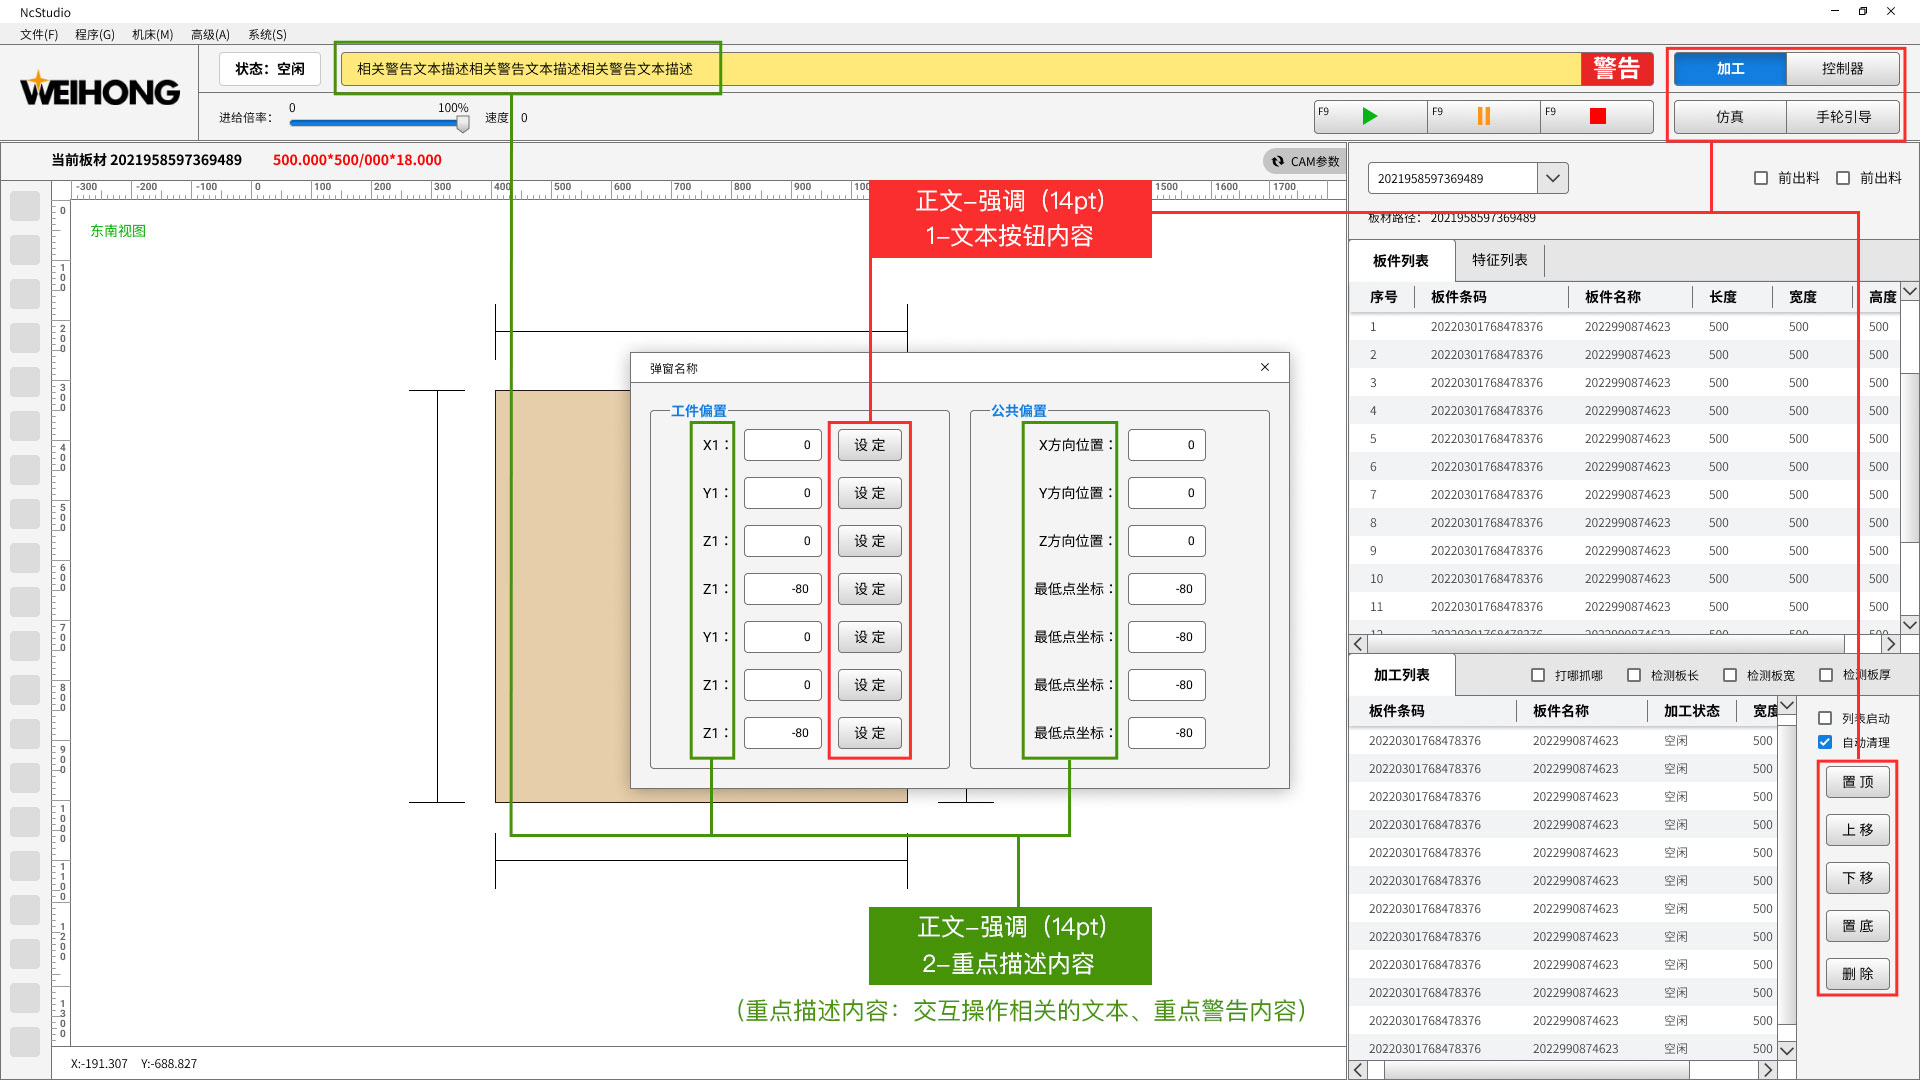Click the X方向位置 input field
The image size is (1920, 1080).
pyautogui.click(x=1166, y=445)
